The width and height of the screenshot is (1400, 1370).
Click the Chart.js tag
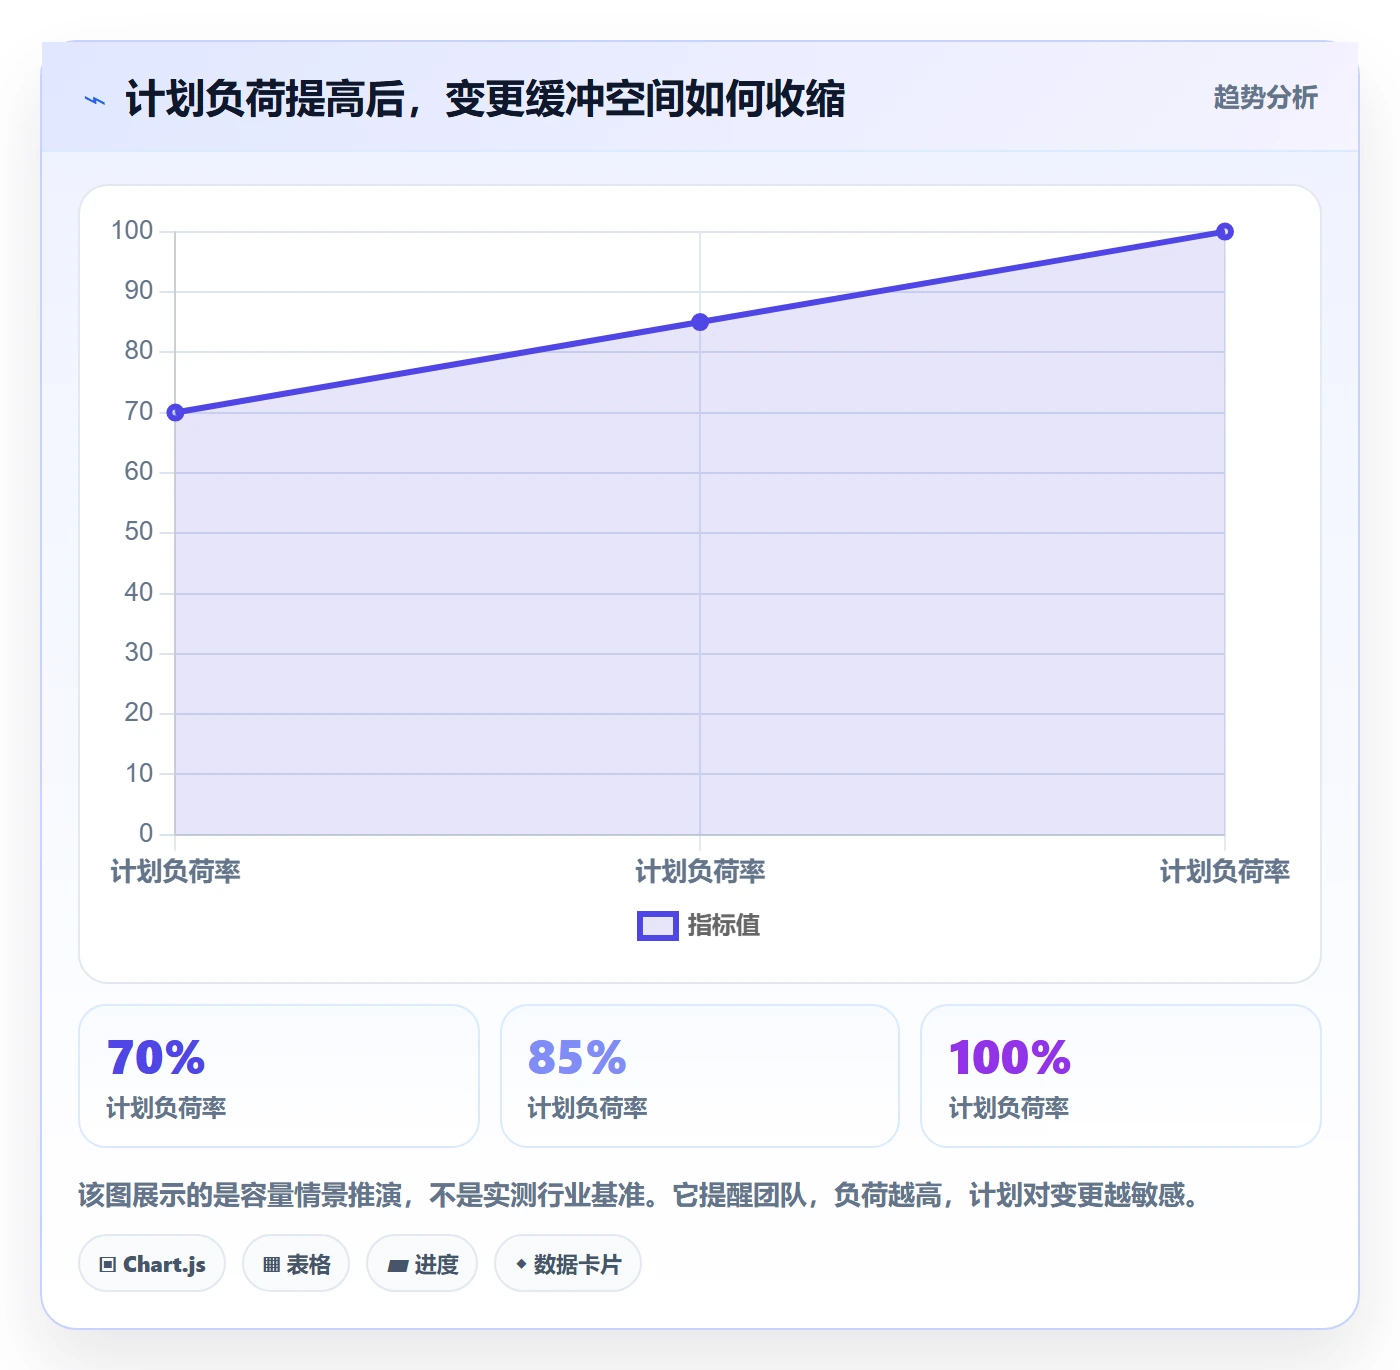[152, 1264]
